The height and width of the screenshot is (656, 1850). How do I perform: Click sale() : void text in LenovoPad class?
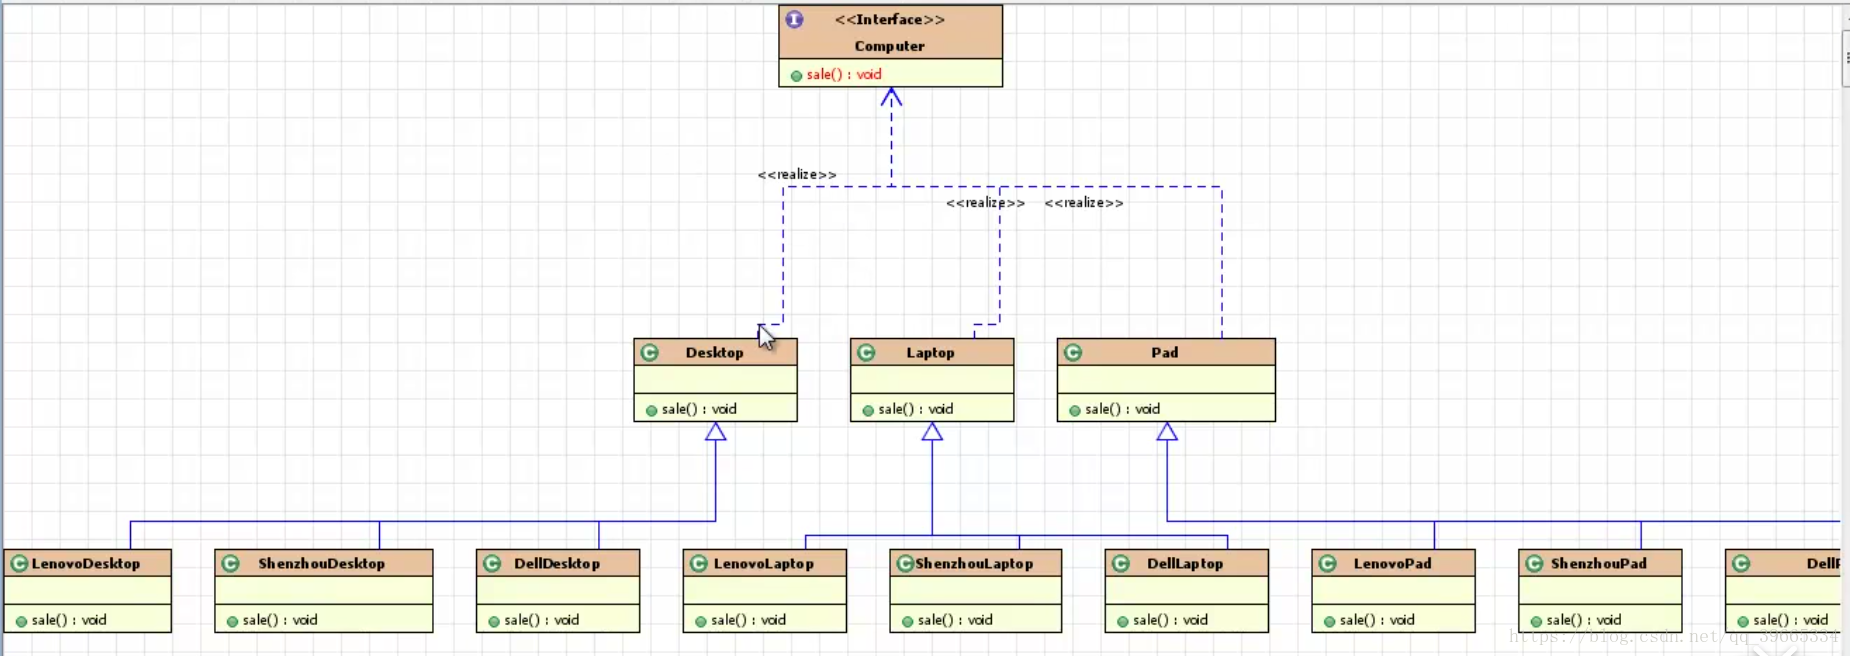click(x=1377, y=620)
